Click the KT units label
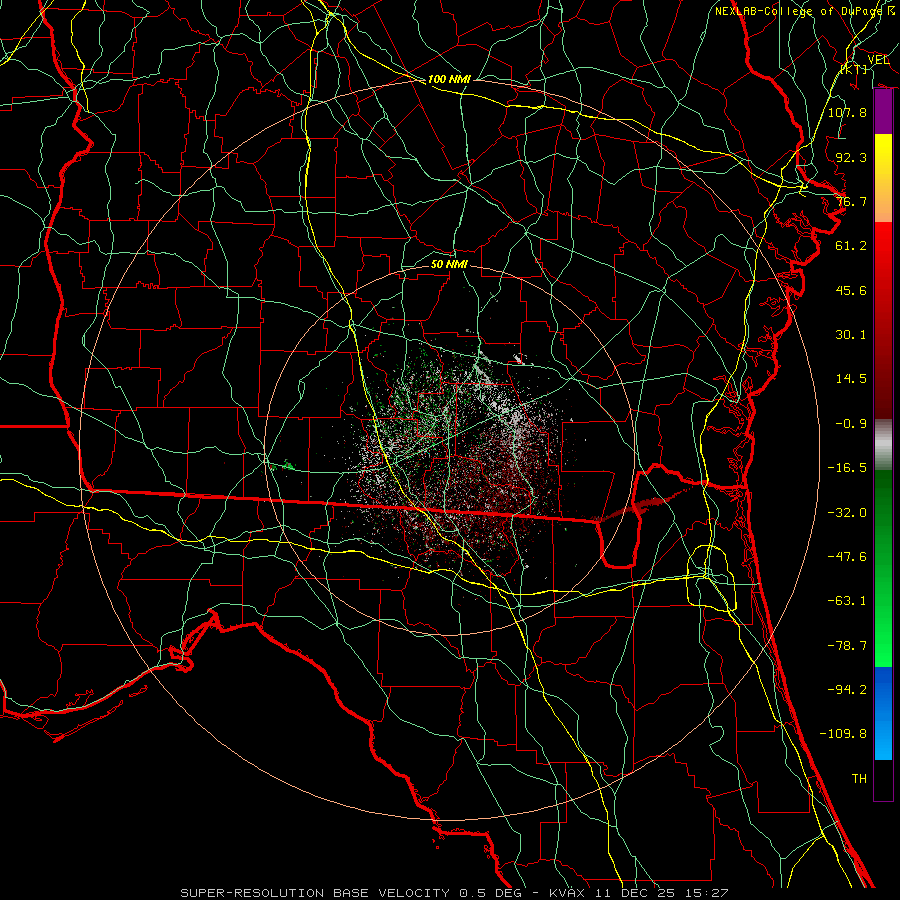This screenshot has width=900, height=900. point(854,69)
